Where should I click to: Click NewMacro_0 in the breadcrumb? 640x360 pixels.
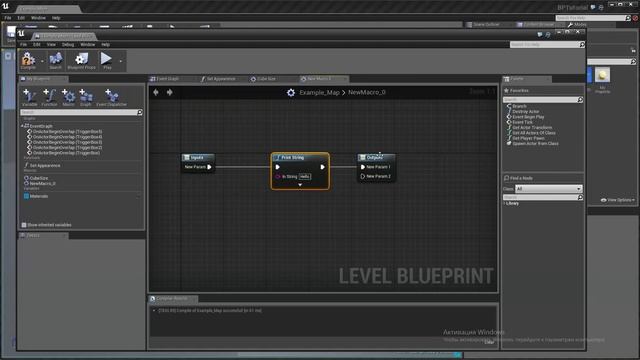[367, 93]
